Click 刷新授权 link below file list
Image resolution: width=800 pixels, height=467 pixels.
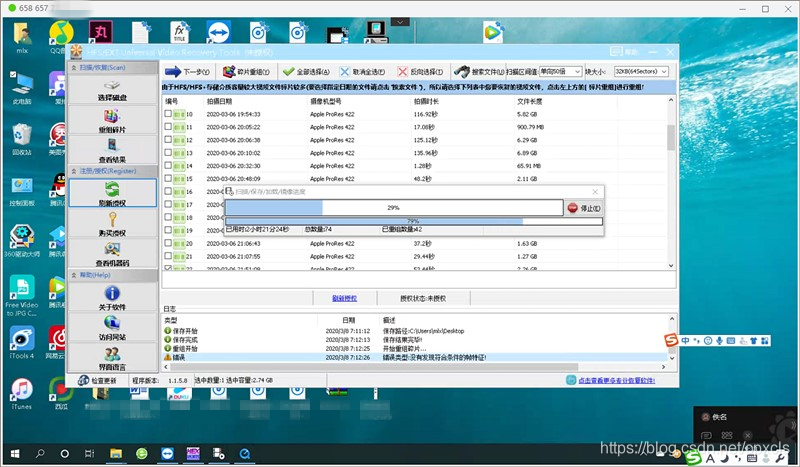(345, 298)
